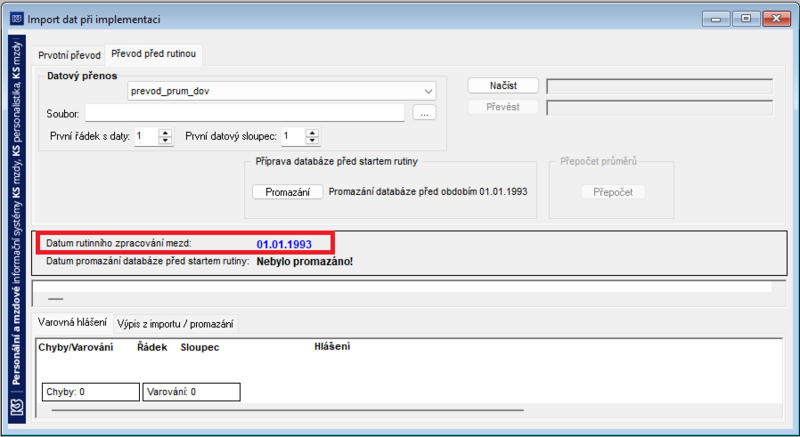
Task: Increase První řádek s daty value
Action: [x=165, y=133]
